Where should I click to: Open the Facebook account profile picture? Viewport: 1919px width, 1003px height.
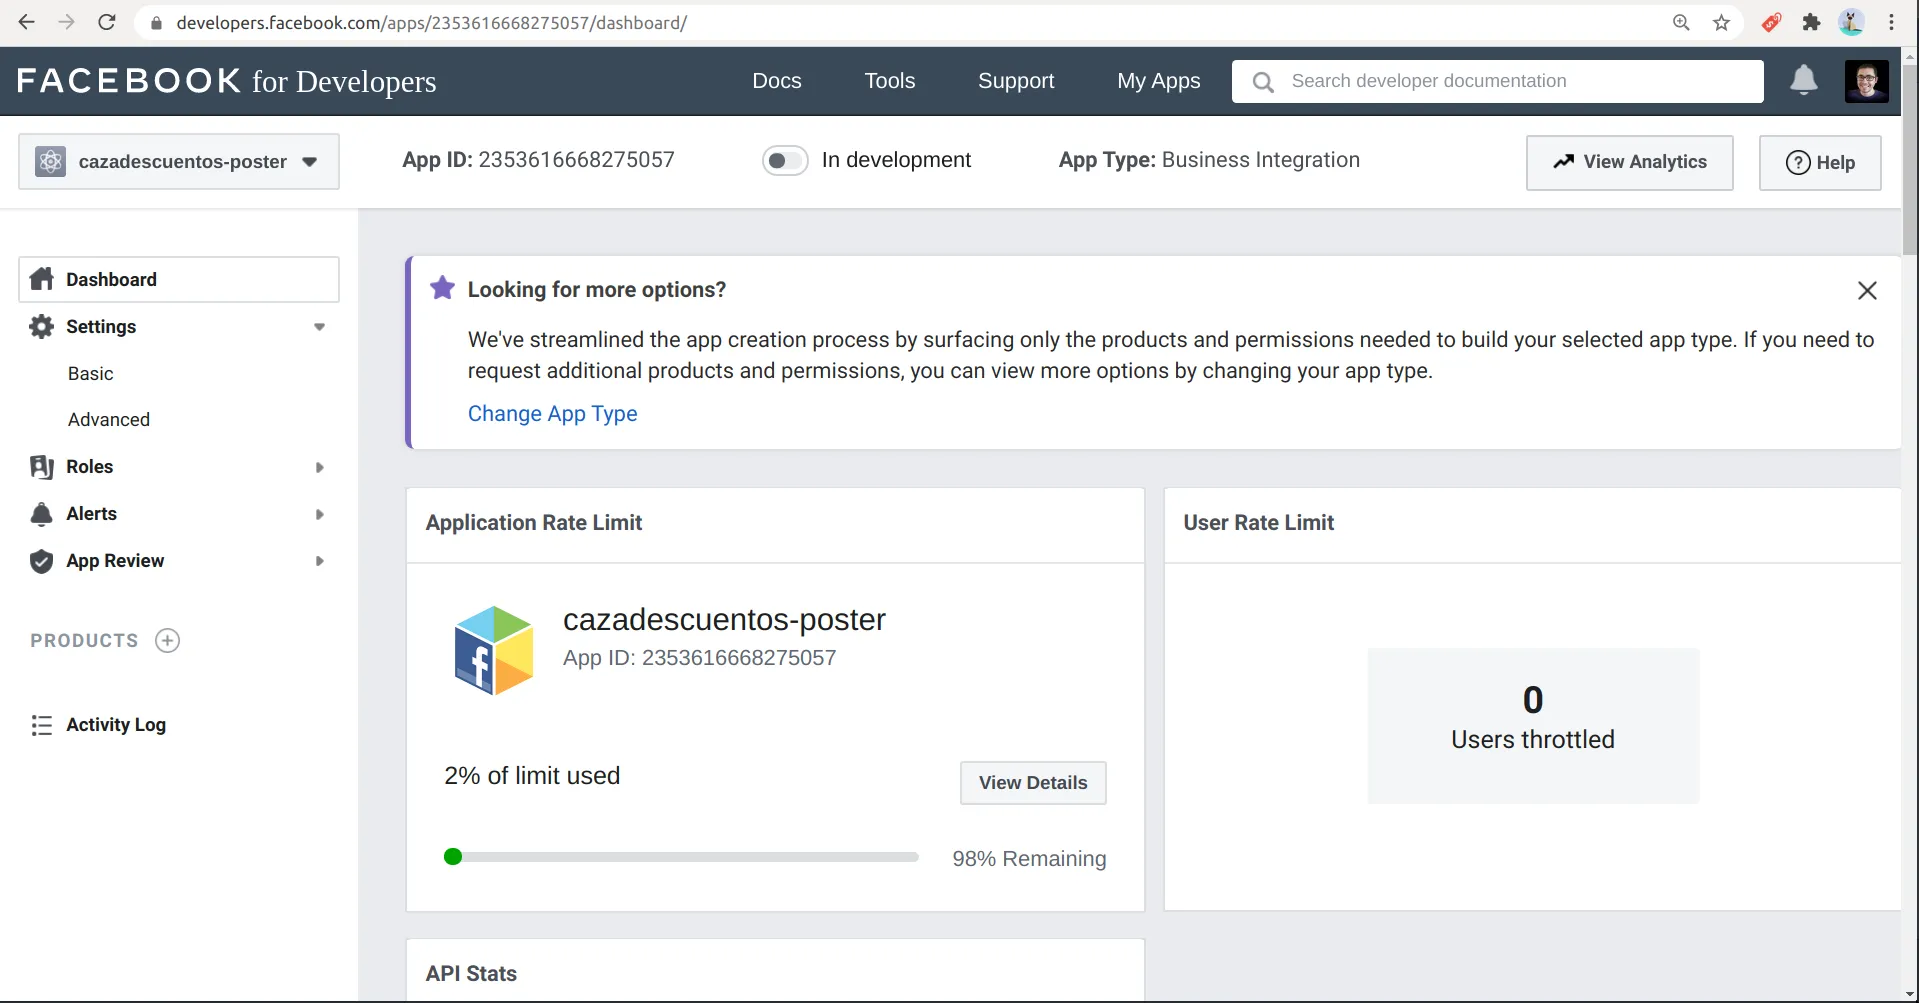point(1866,81)
